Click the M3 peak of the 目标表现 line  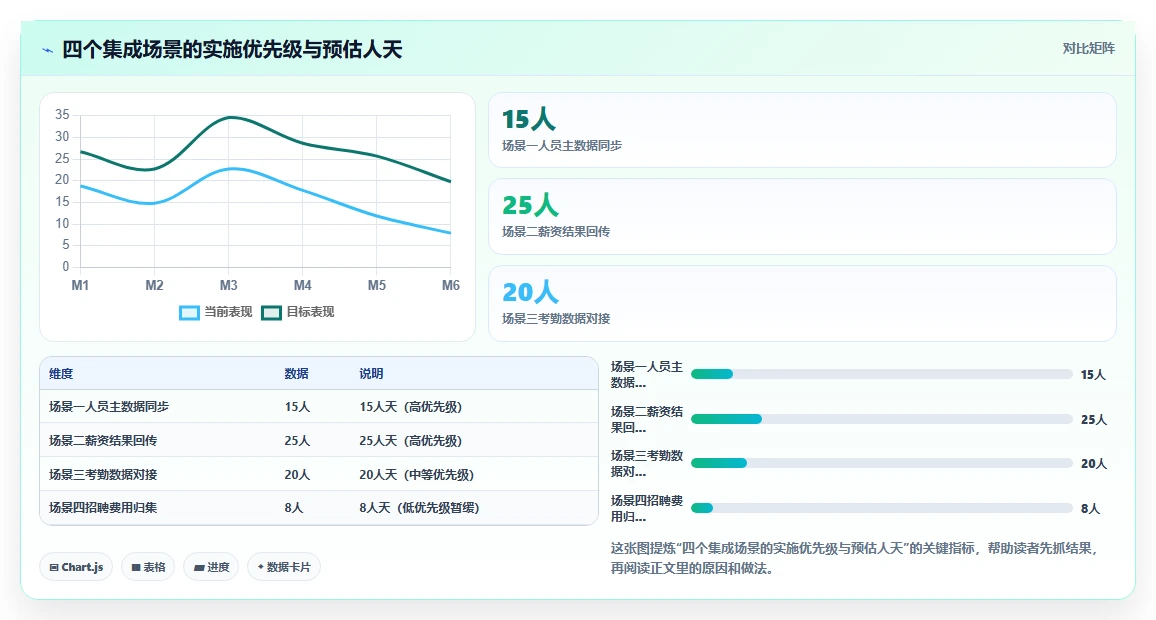(x=230, y=117)
